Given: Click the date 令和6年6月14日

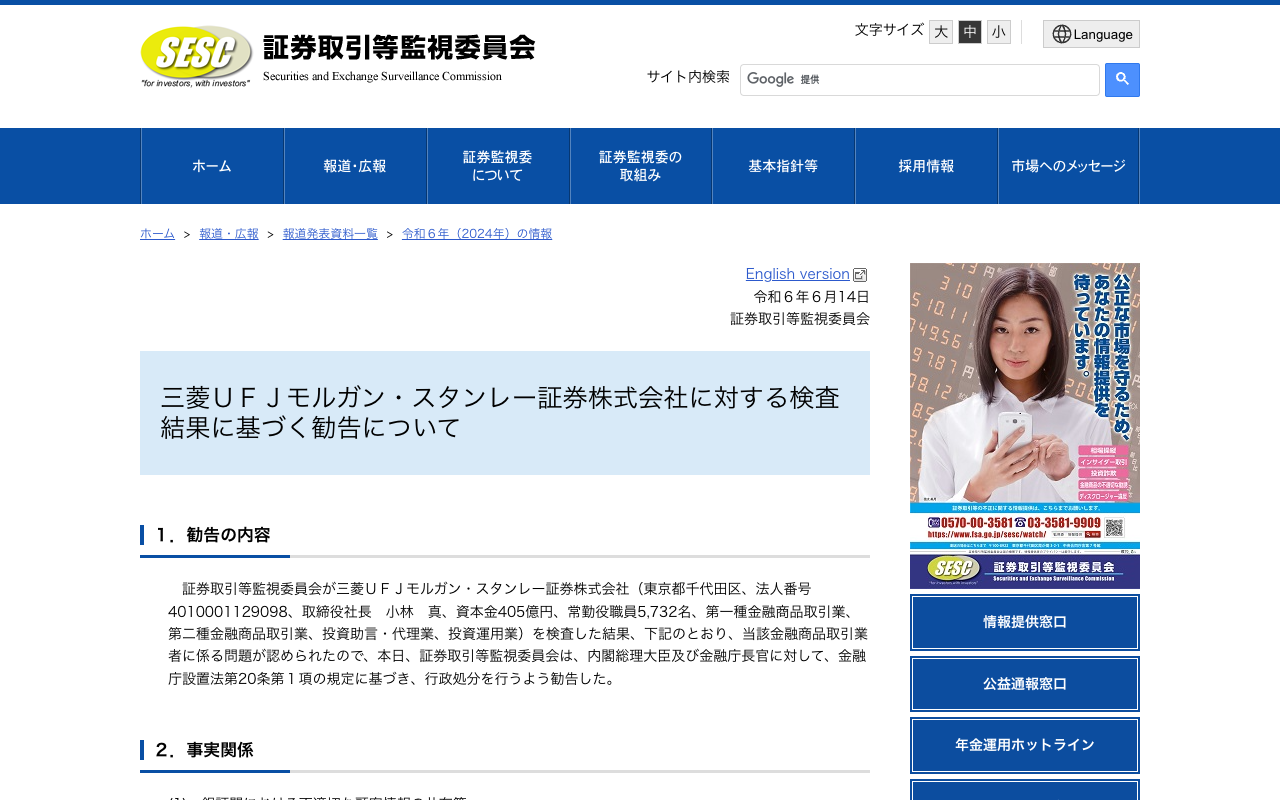Looking at the screenshot, I should tap(812, 297).
